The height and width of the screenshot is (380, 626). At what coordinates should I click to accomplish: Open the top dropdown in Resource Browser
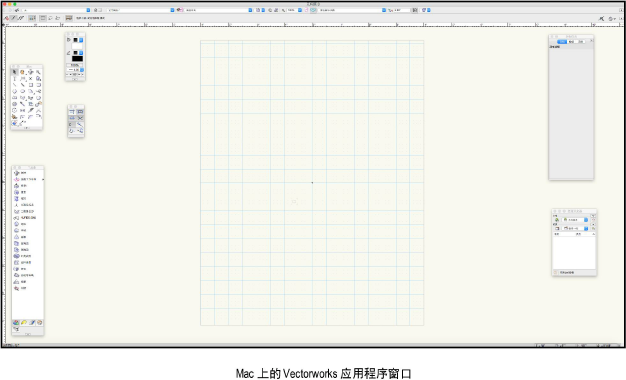[x=586, y=220]
